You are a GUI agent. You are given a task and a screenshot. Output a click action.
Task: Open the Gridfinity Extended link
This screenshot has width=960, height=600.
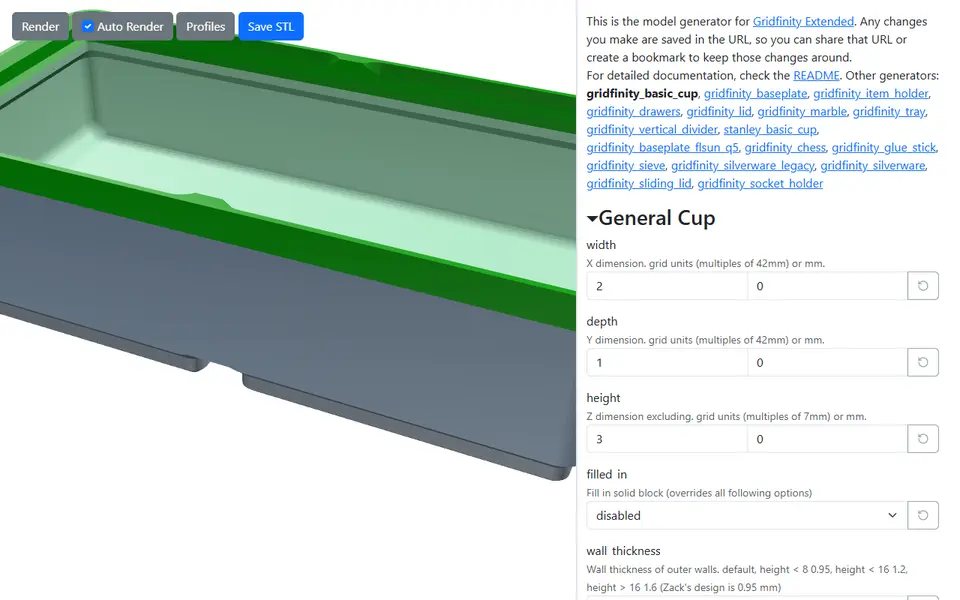point(803,21)
